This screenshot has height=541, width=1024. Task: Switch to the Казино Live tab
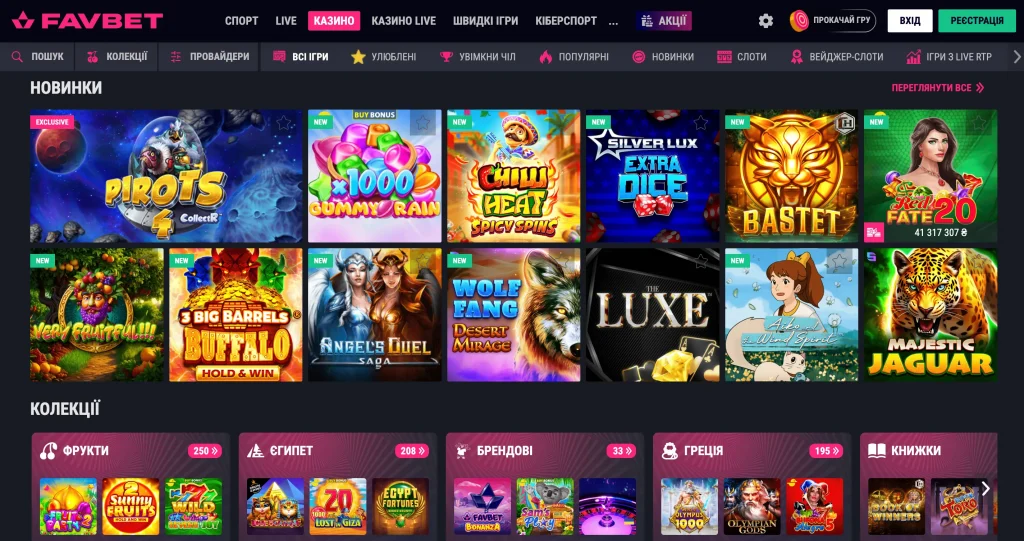pyautogui.click(x=404, y=21)
